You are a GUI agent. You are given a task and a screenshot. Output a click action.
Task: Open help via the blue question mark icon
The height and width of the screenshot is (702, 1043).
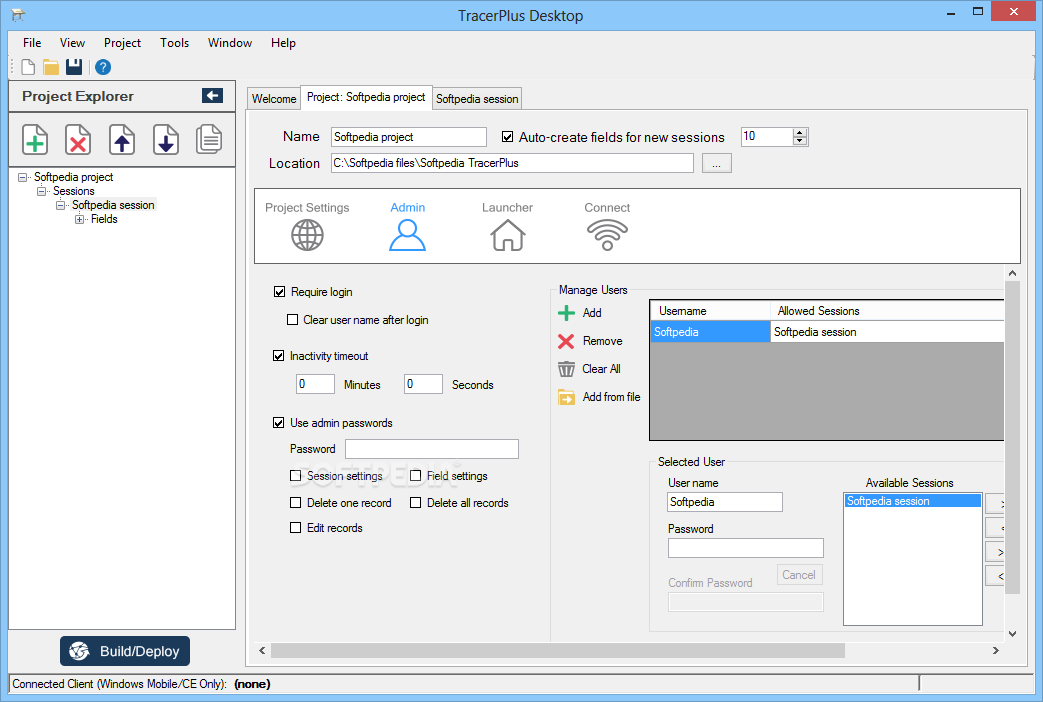coord(103,67)
